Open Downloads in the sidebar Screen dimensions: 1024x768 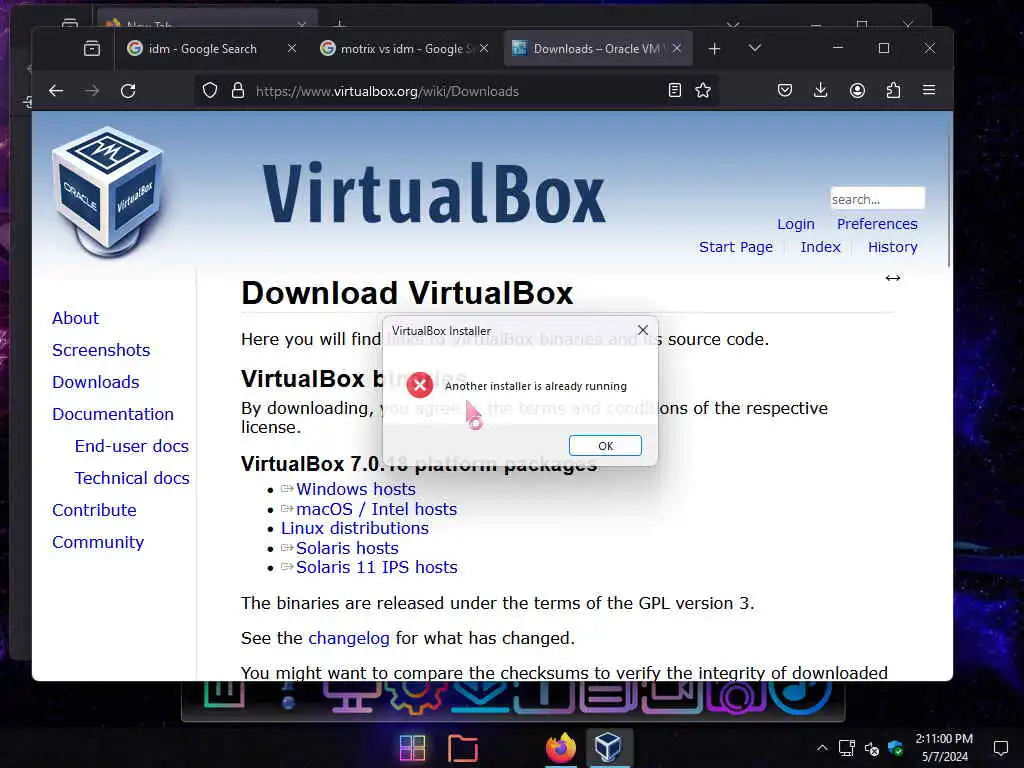point(96,382)
